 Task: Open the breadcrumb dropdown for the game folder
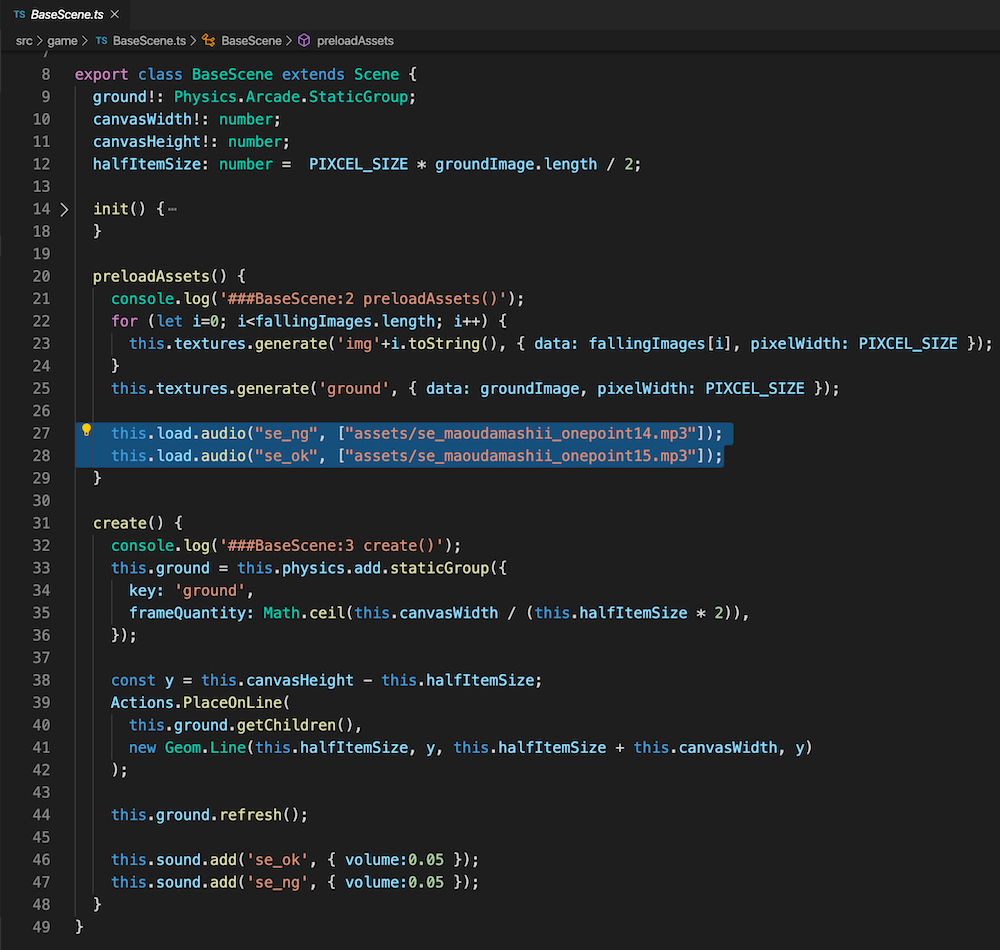coord(62,41)
